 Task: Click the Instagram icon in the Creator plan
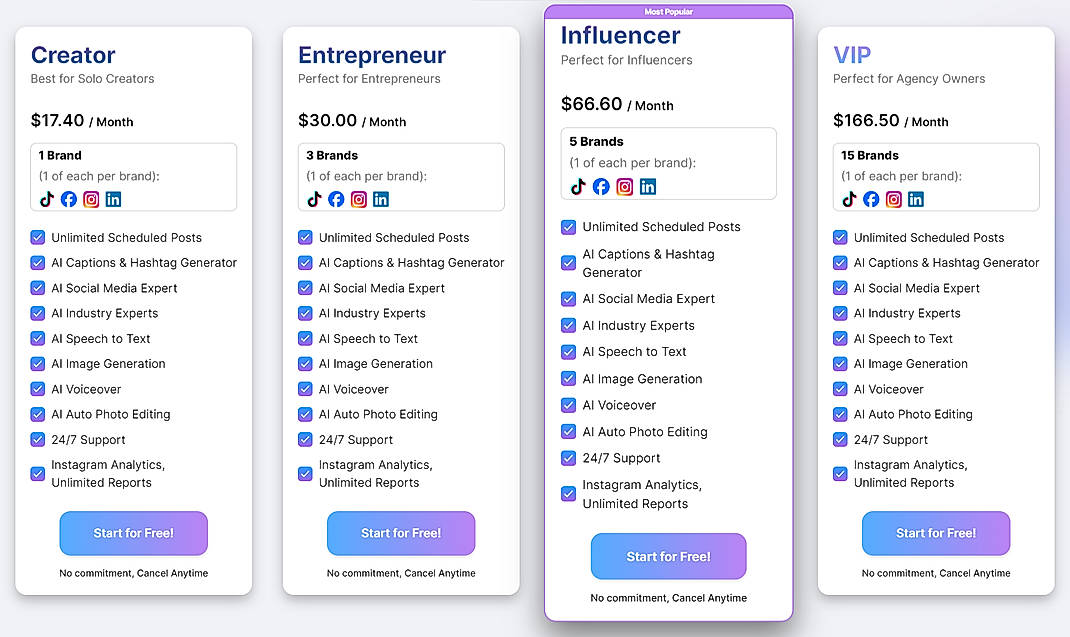coord(91,199)
